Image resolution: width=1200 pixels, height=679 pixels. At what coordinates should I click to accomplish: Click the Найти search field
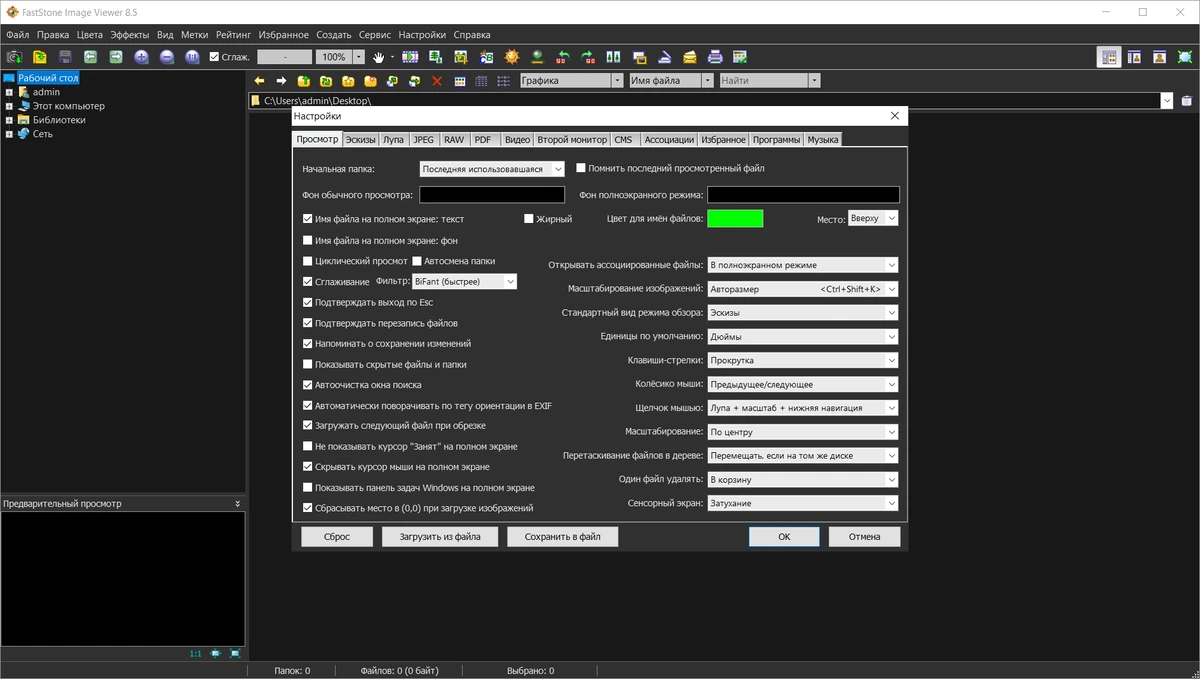(x=764, y=81)
